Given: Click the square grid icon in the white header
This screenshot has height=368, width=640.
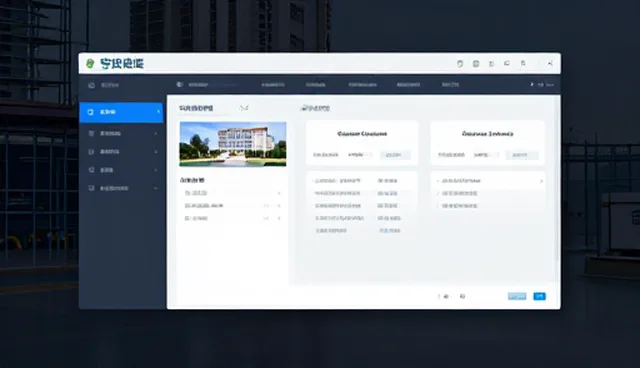Looking at the screenshot, I should [x=476, y=64].
